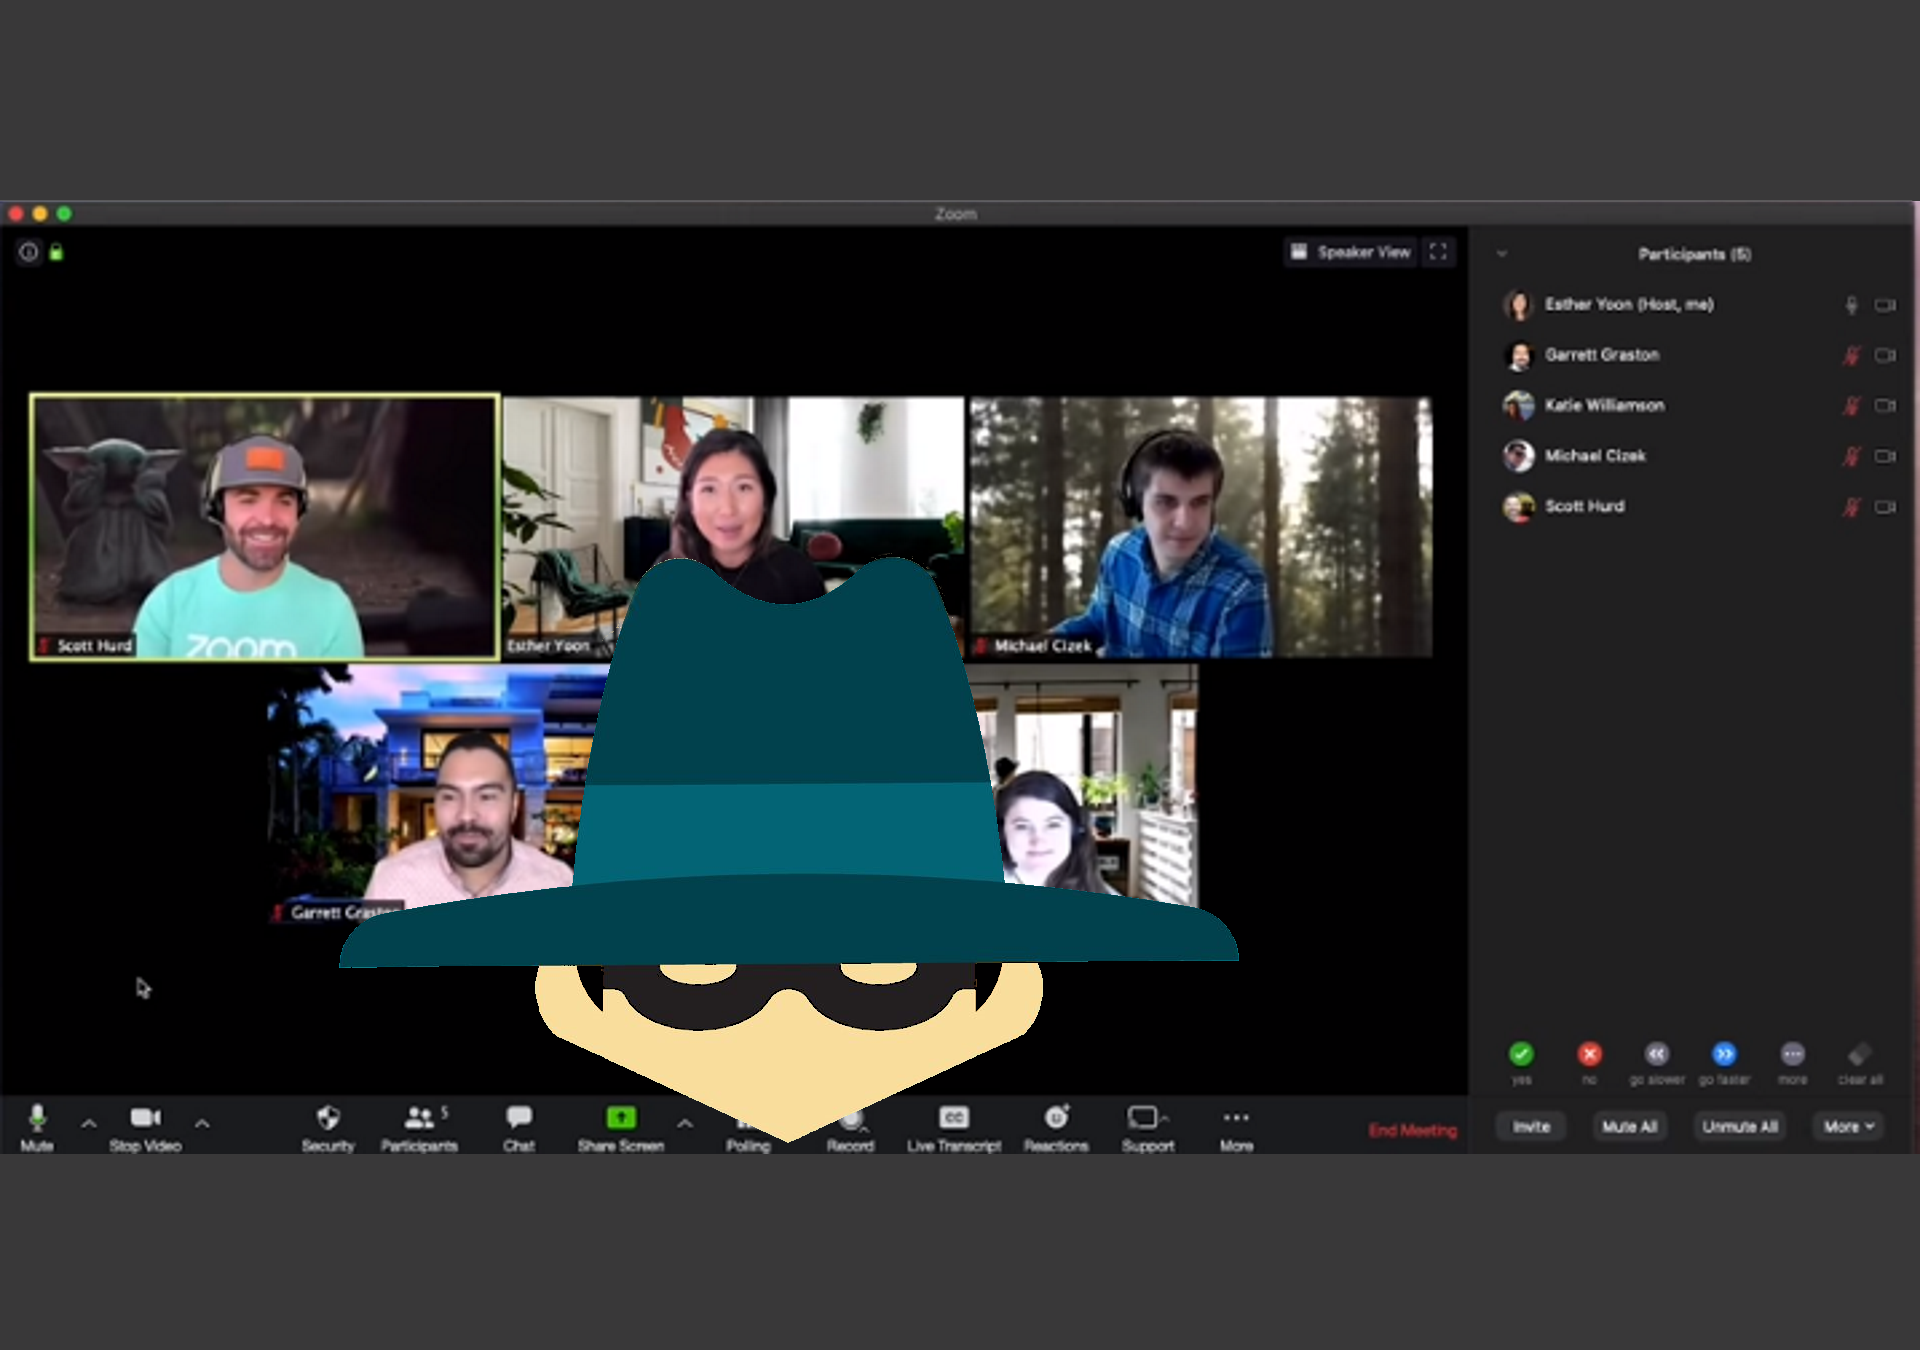
Task: Mute the microphone
Action: [x=37, y=1118]
